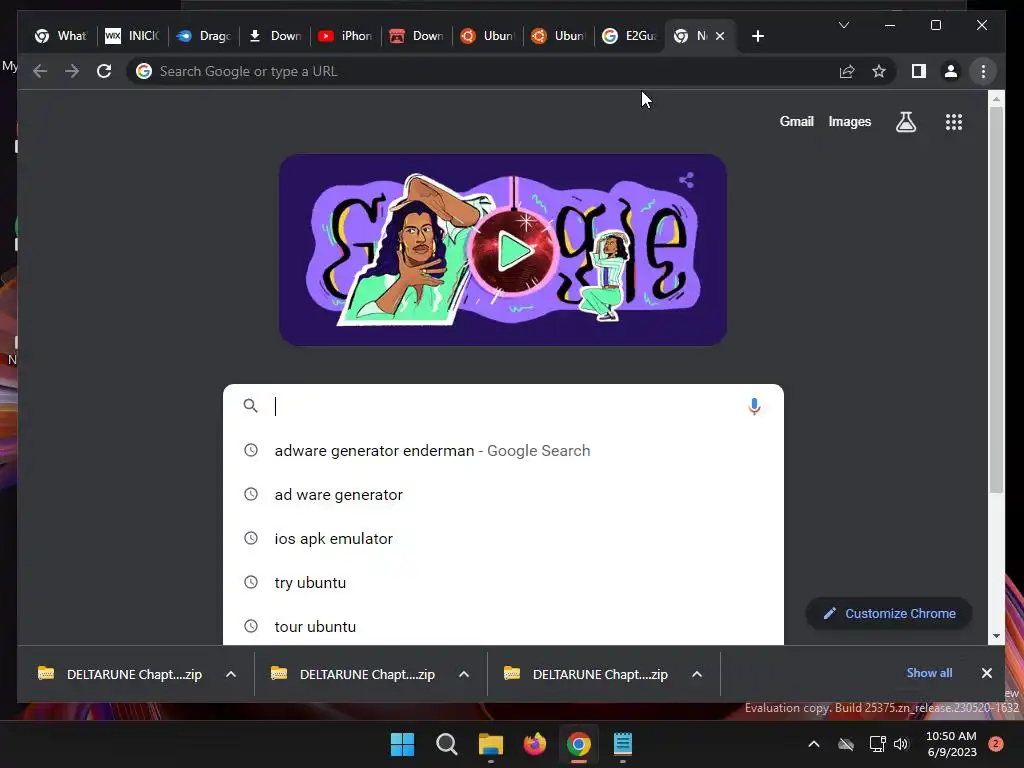1024x768 pixels.
Task: Share the Google Doodle
Action: (686, 180)
